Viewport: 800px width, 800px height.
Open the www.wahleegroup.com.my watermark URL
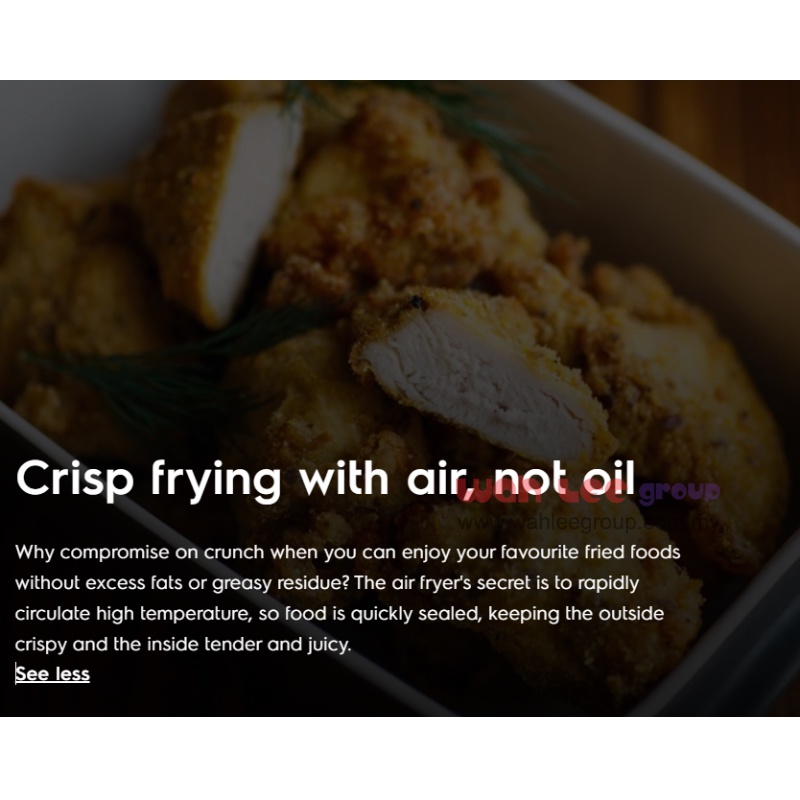coord(589,522)
